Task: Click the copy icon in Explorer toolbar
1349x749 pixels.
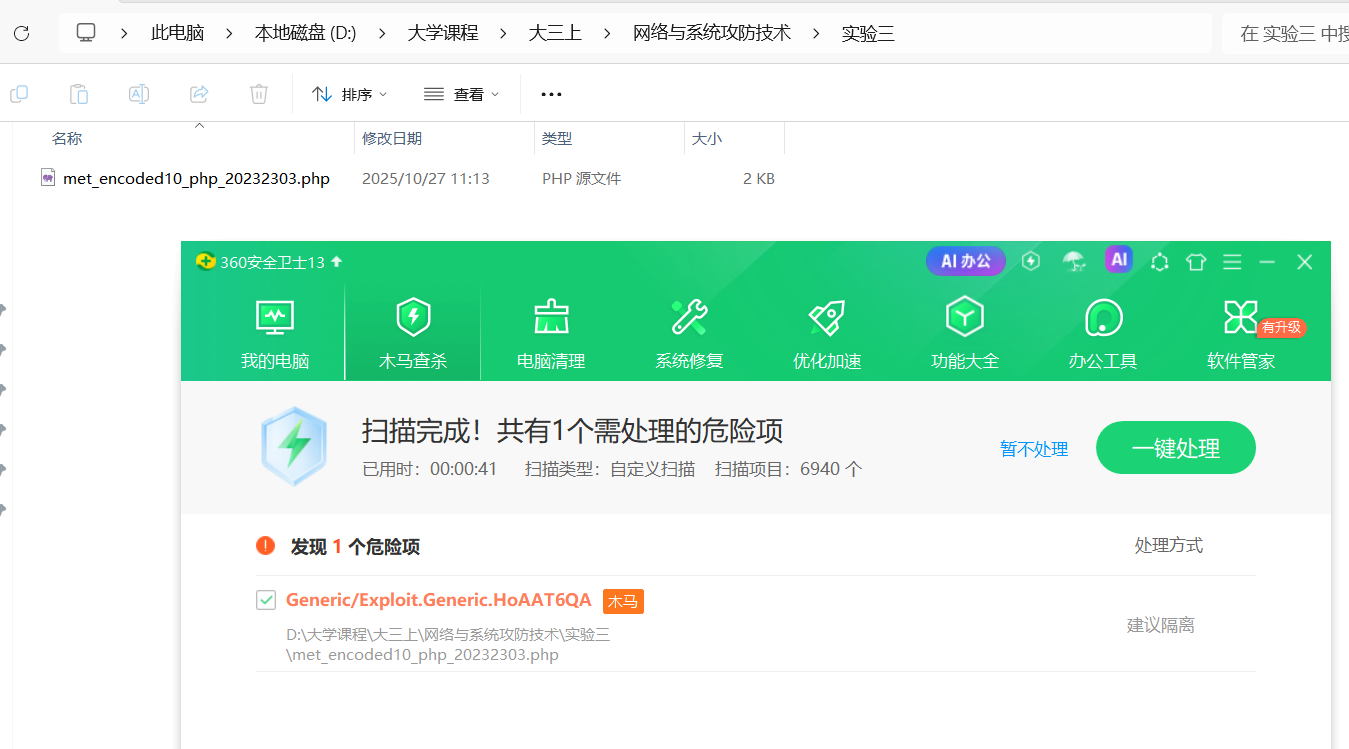Action: click(x=19, y=94)
